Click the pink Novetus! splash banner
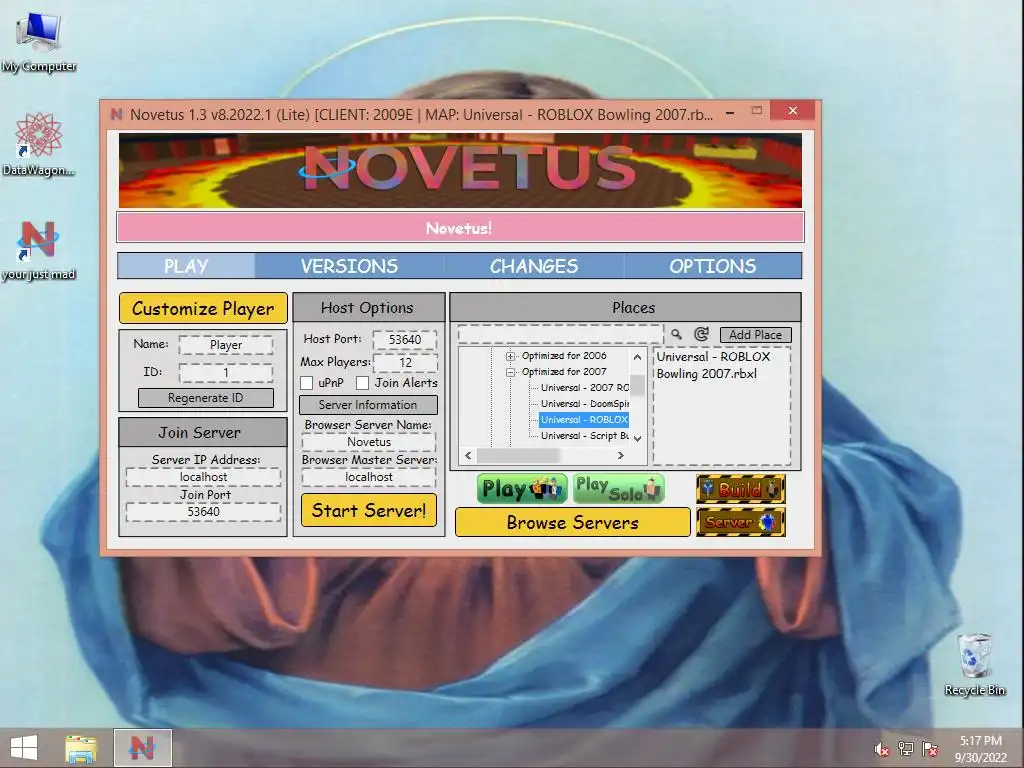 pyautogui.click(x=460, y=228)
